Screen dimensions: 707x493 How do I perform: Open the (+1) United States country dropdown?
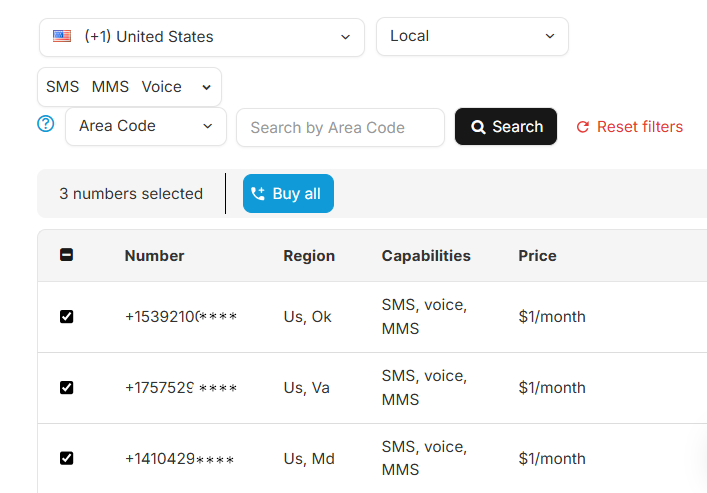[204, 37]
